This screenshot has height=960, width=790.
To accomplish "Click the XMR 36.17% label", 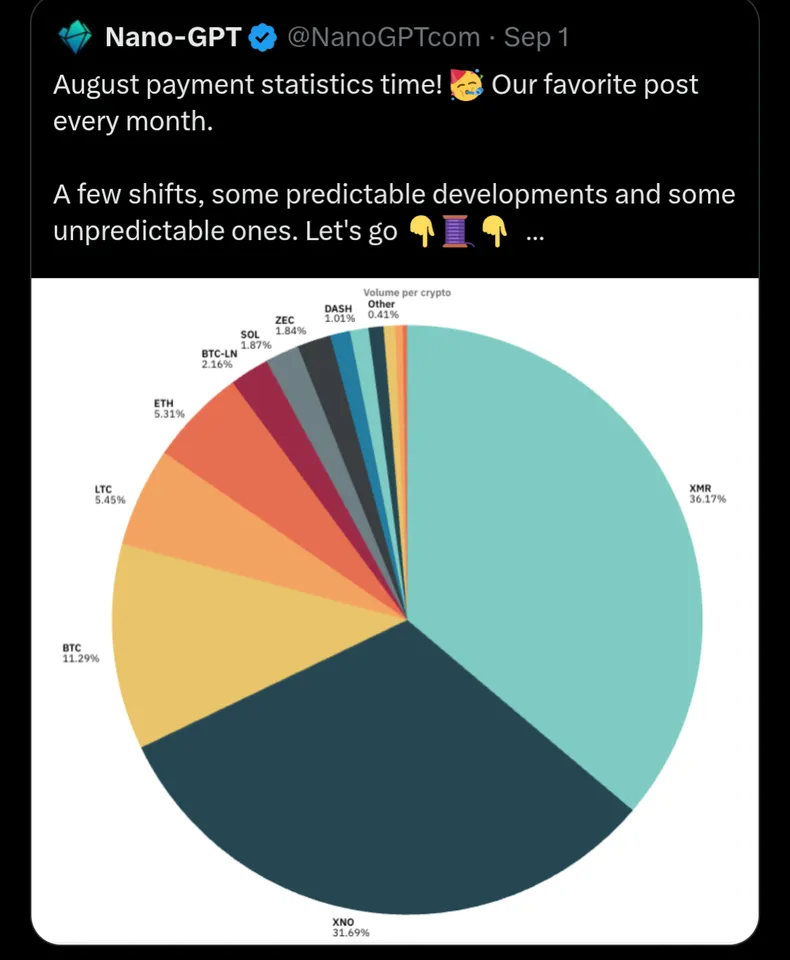I will point(707,493).
